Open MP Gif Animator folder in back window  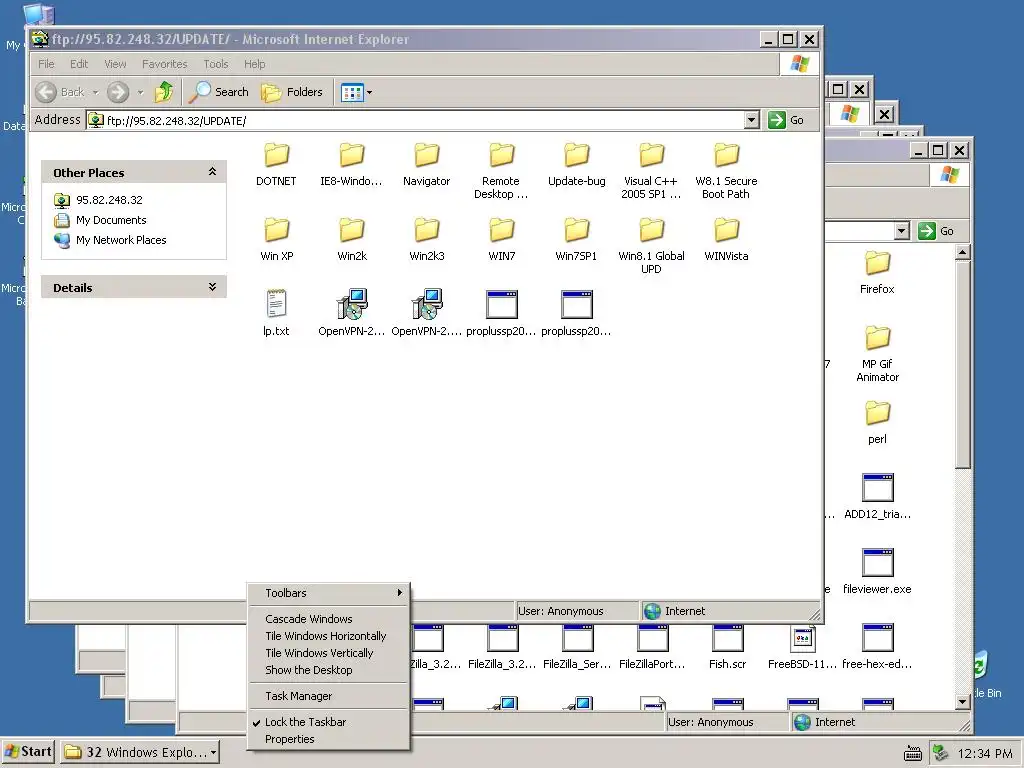(x=877, y=353)
